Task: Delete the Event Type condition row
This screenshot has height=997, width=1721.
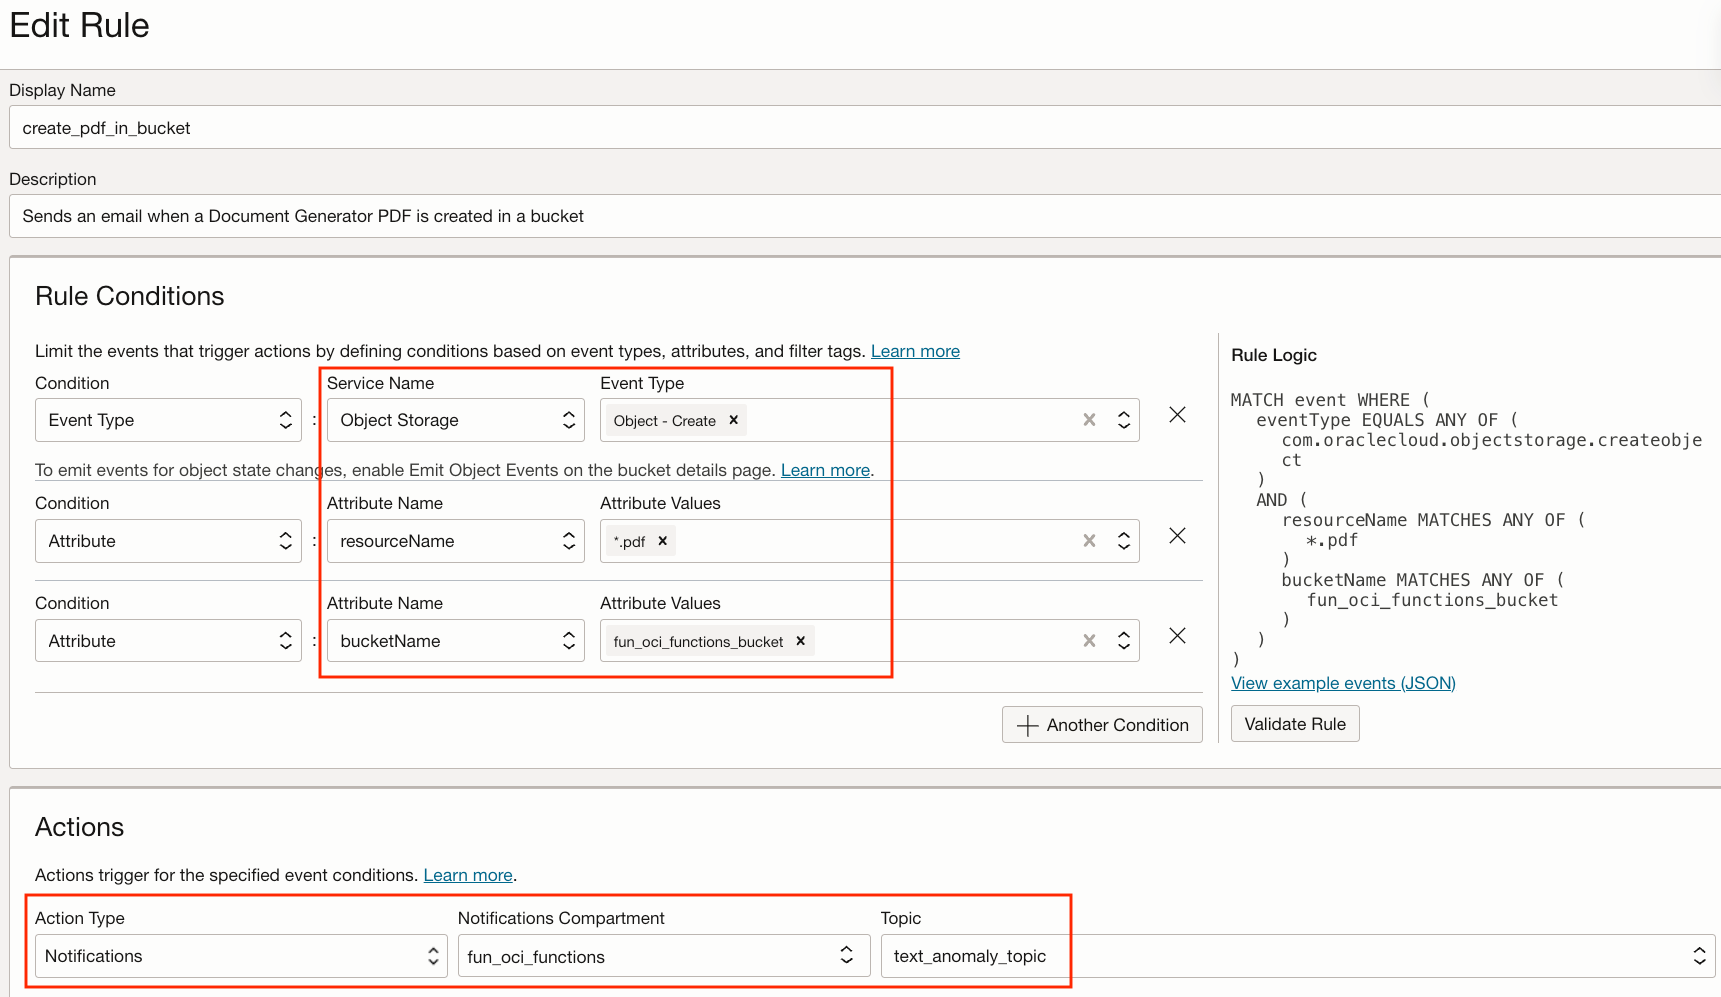Action: 1177,415
